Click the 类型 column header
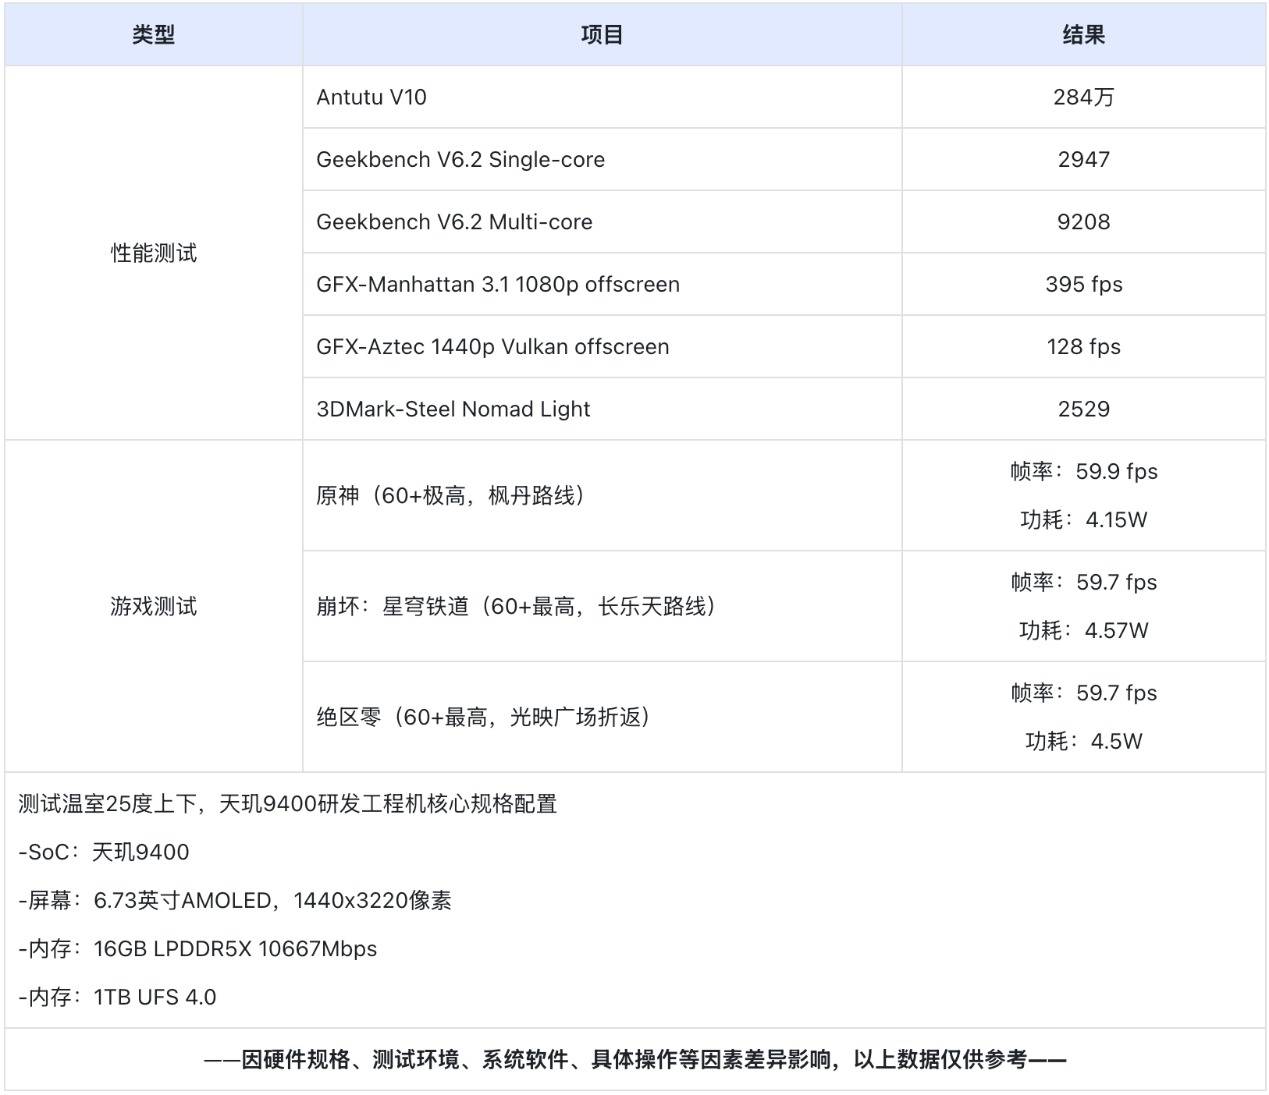This screenshot has height=1095, width=1269. [x=153, y=35]
